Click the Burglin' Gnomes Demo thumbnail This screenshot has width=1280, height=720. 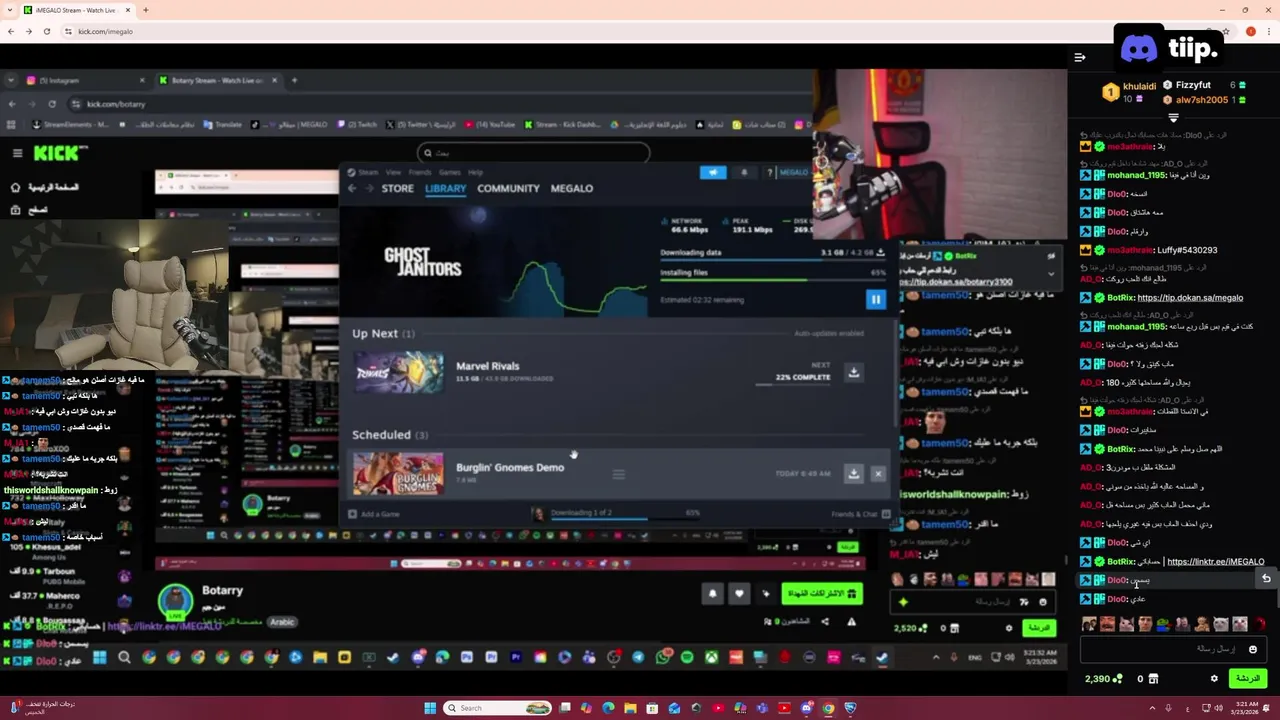tap(398, 474)
